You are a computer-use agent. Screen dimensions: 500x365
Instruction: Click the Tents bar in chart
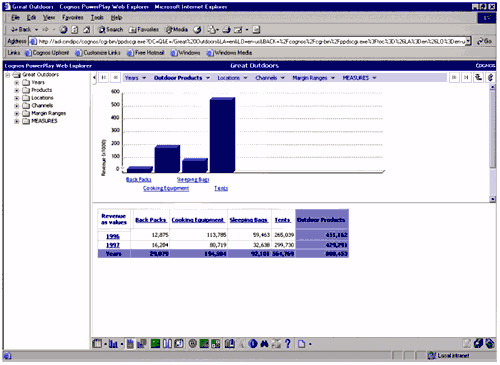click(x=222, y=135)
